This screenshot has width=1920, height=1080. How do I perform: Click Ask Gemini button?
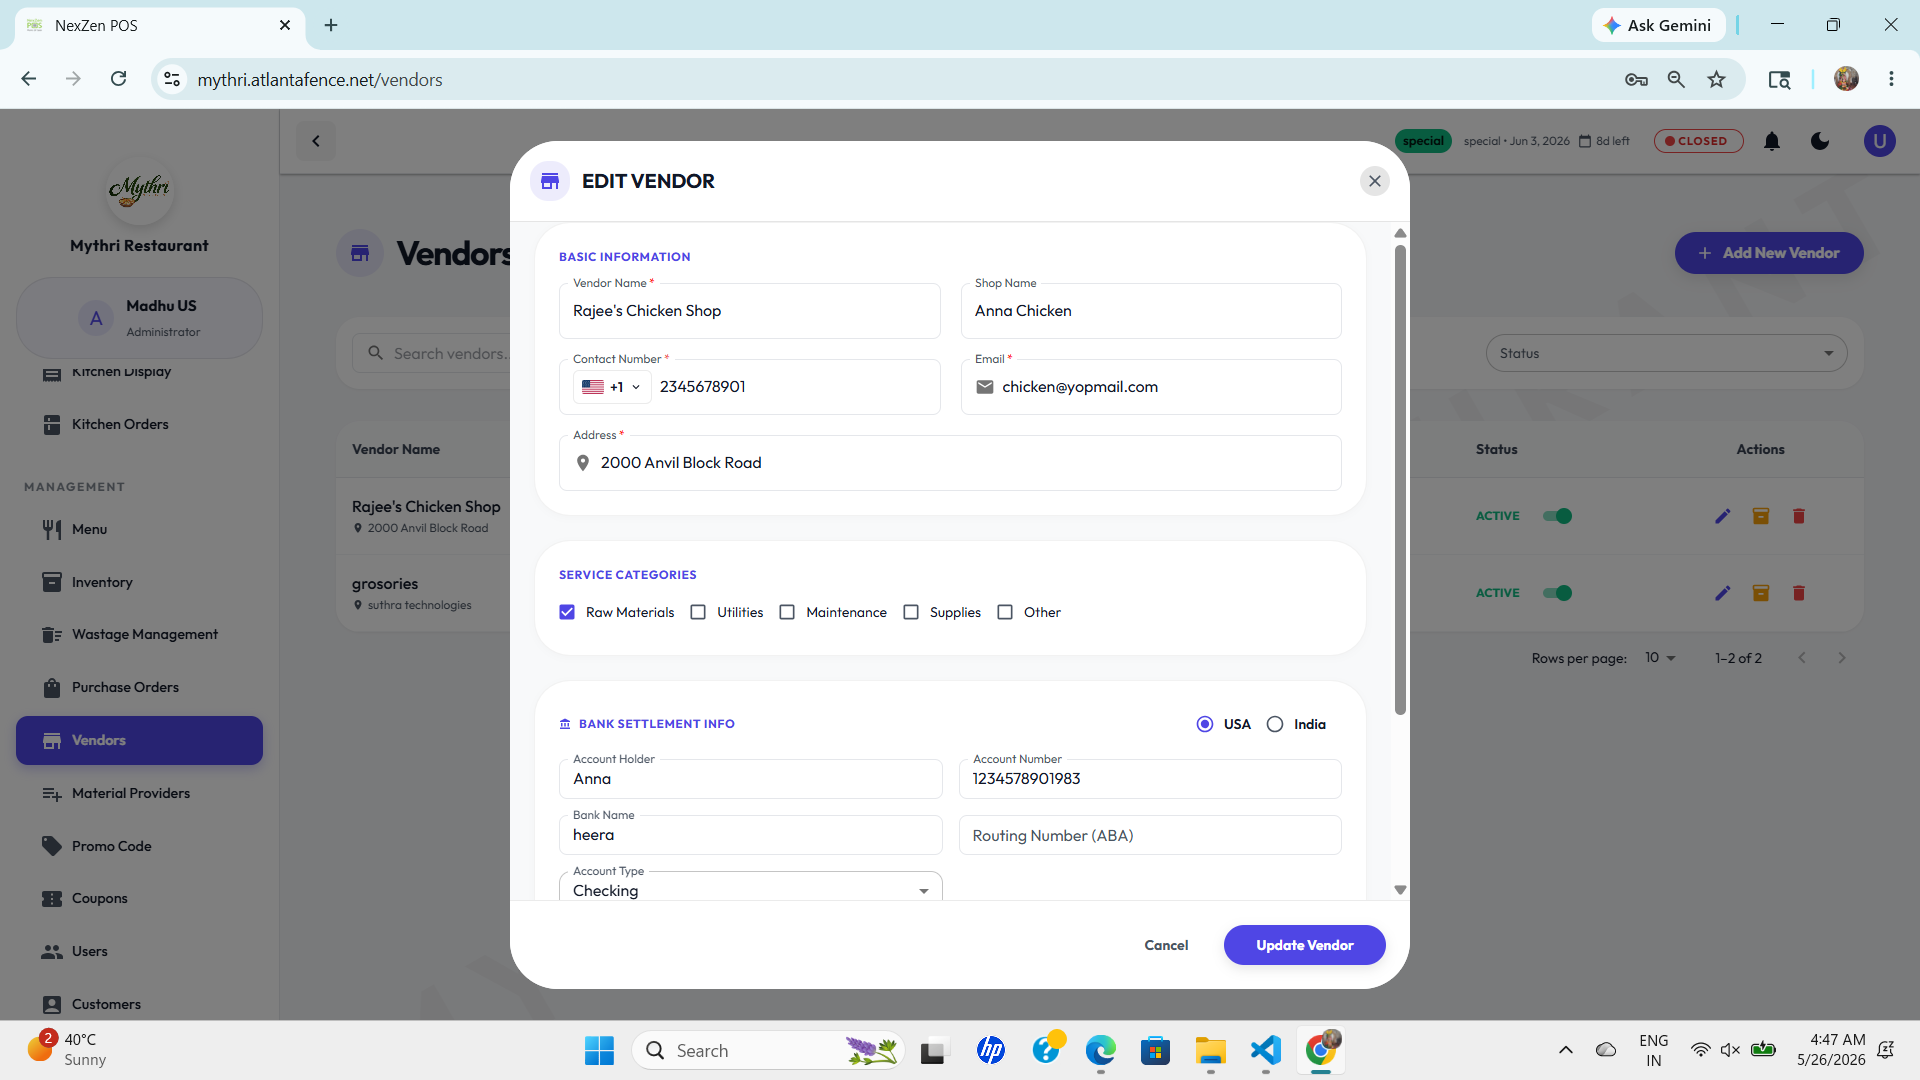pyautogui.click(x=1658, y=25)
